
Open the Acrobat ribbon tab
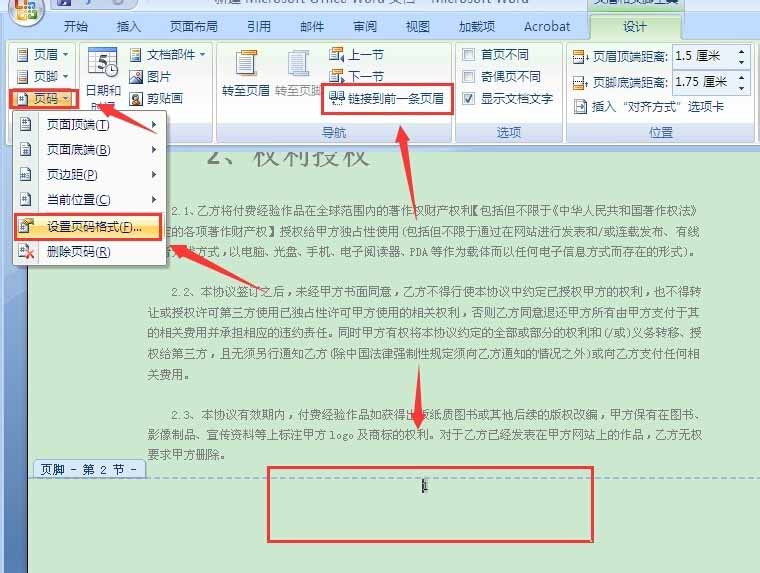tap(547, 26)
